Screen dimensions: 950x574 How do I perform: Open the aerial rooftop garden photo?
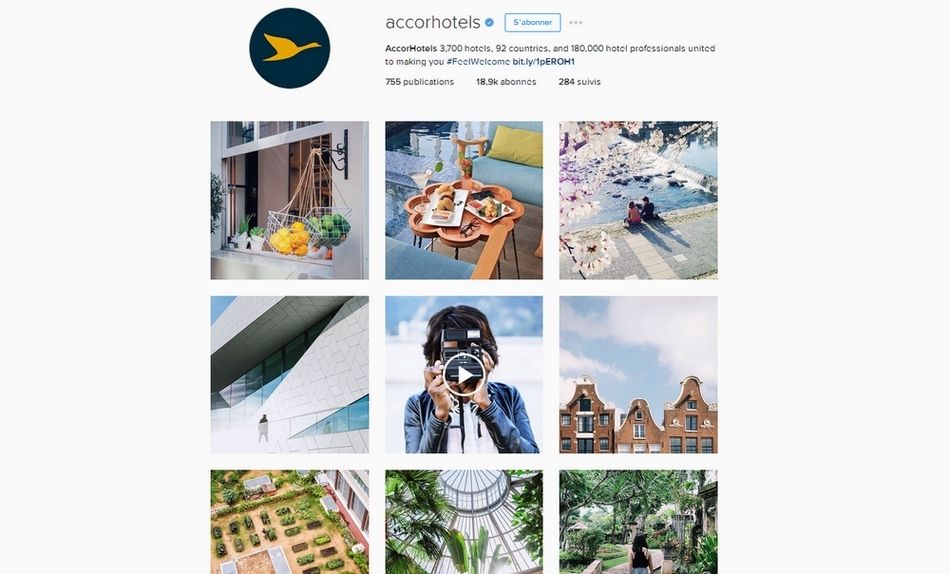pyautogui.click(x=290, y=522)
